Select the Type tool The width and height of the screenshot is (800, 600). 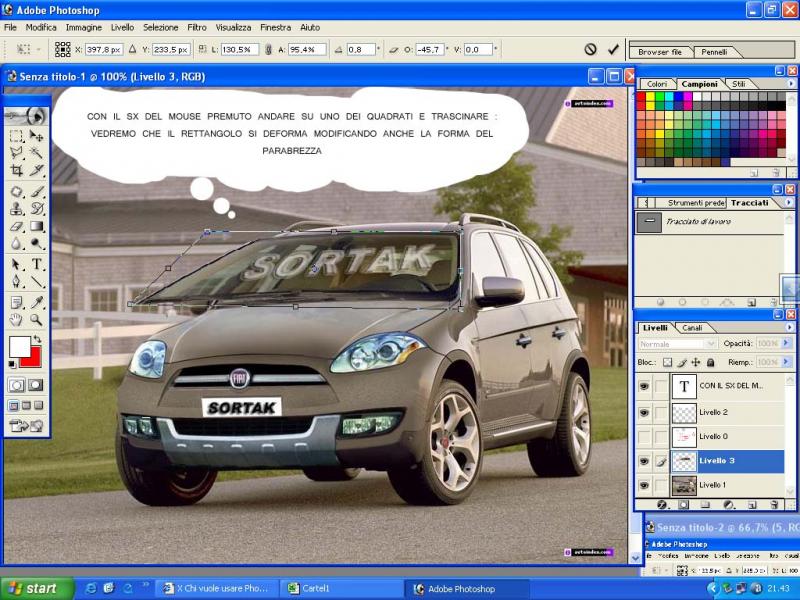(x=36, y=264)
